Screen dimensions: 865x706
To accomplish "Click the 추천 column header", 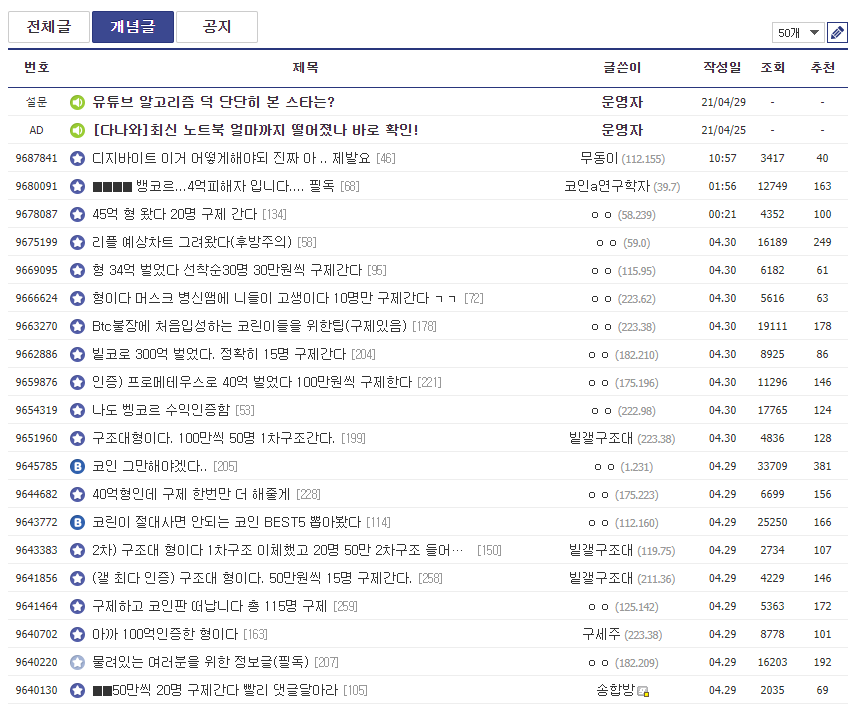I will [822, 68].
